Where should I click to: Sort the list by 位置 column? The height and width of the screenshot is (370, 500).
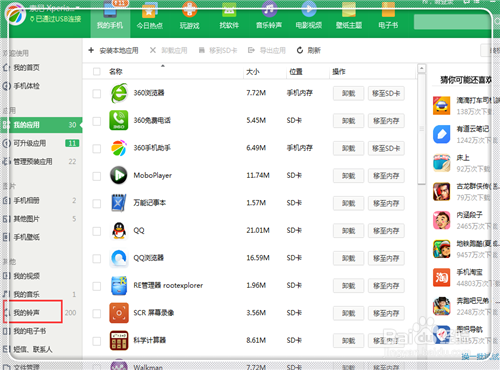pos(296,71)
